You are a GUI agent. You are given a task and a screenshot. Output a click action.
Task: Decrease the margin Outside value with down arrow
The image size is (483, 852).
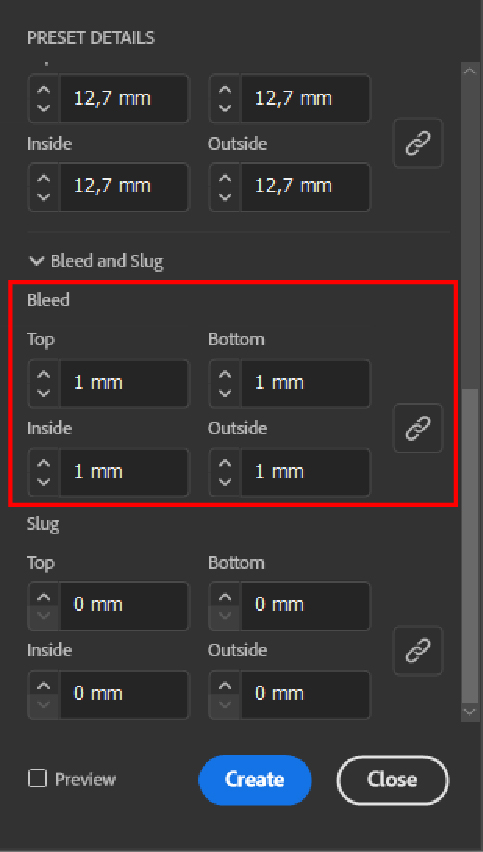pos(225,196)
